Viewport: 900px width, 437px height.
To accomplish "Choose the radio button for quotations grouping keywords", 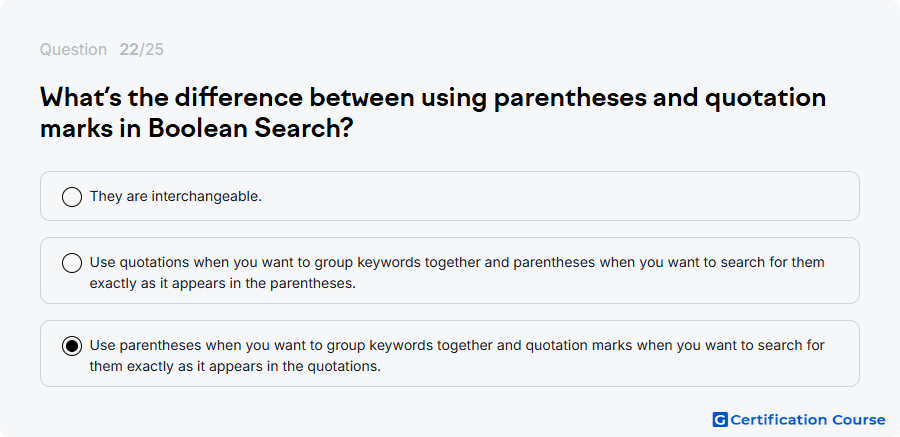I will 72,263.
